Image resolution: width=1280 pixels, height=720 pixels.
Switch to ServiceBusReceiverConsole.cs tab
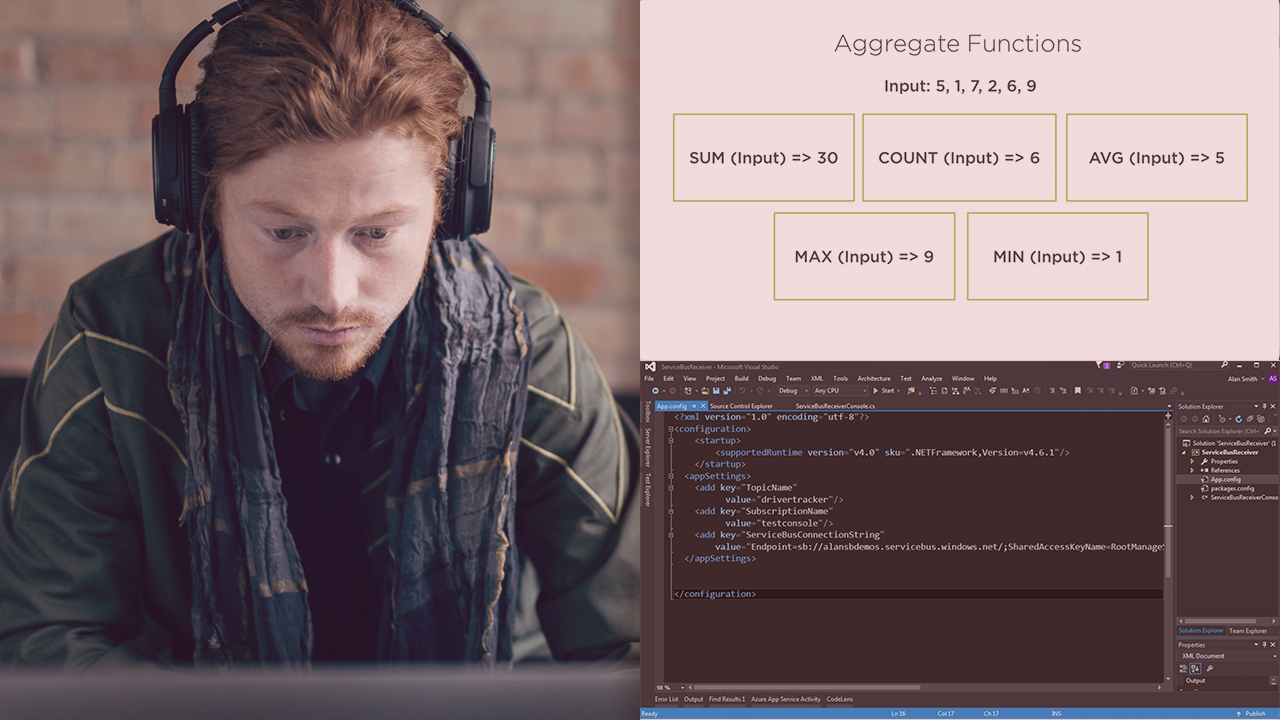835,406
